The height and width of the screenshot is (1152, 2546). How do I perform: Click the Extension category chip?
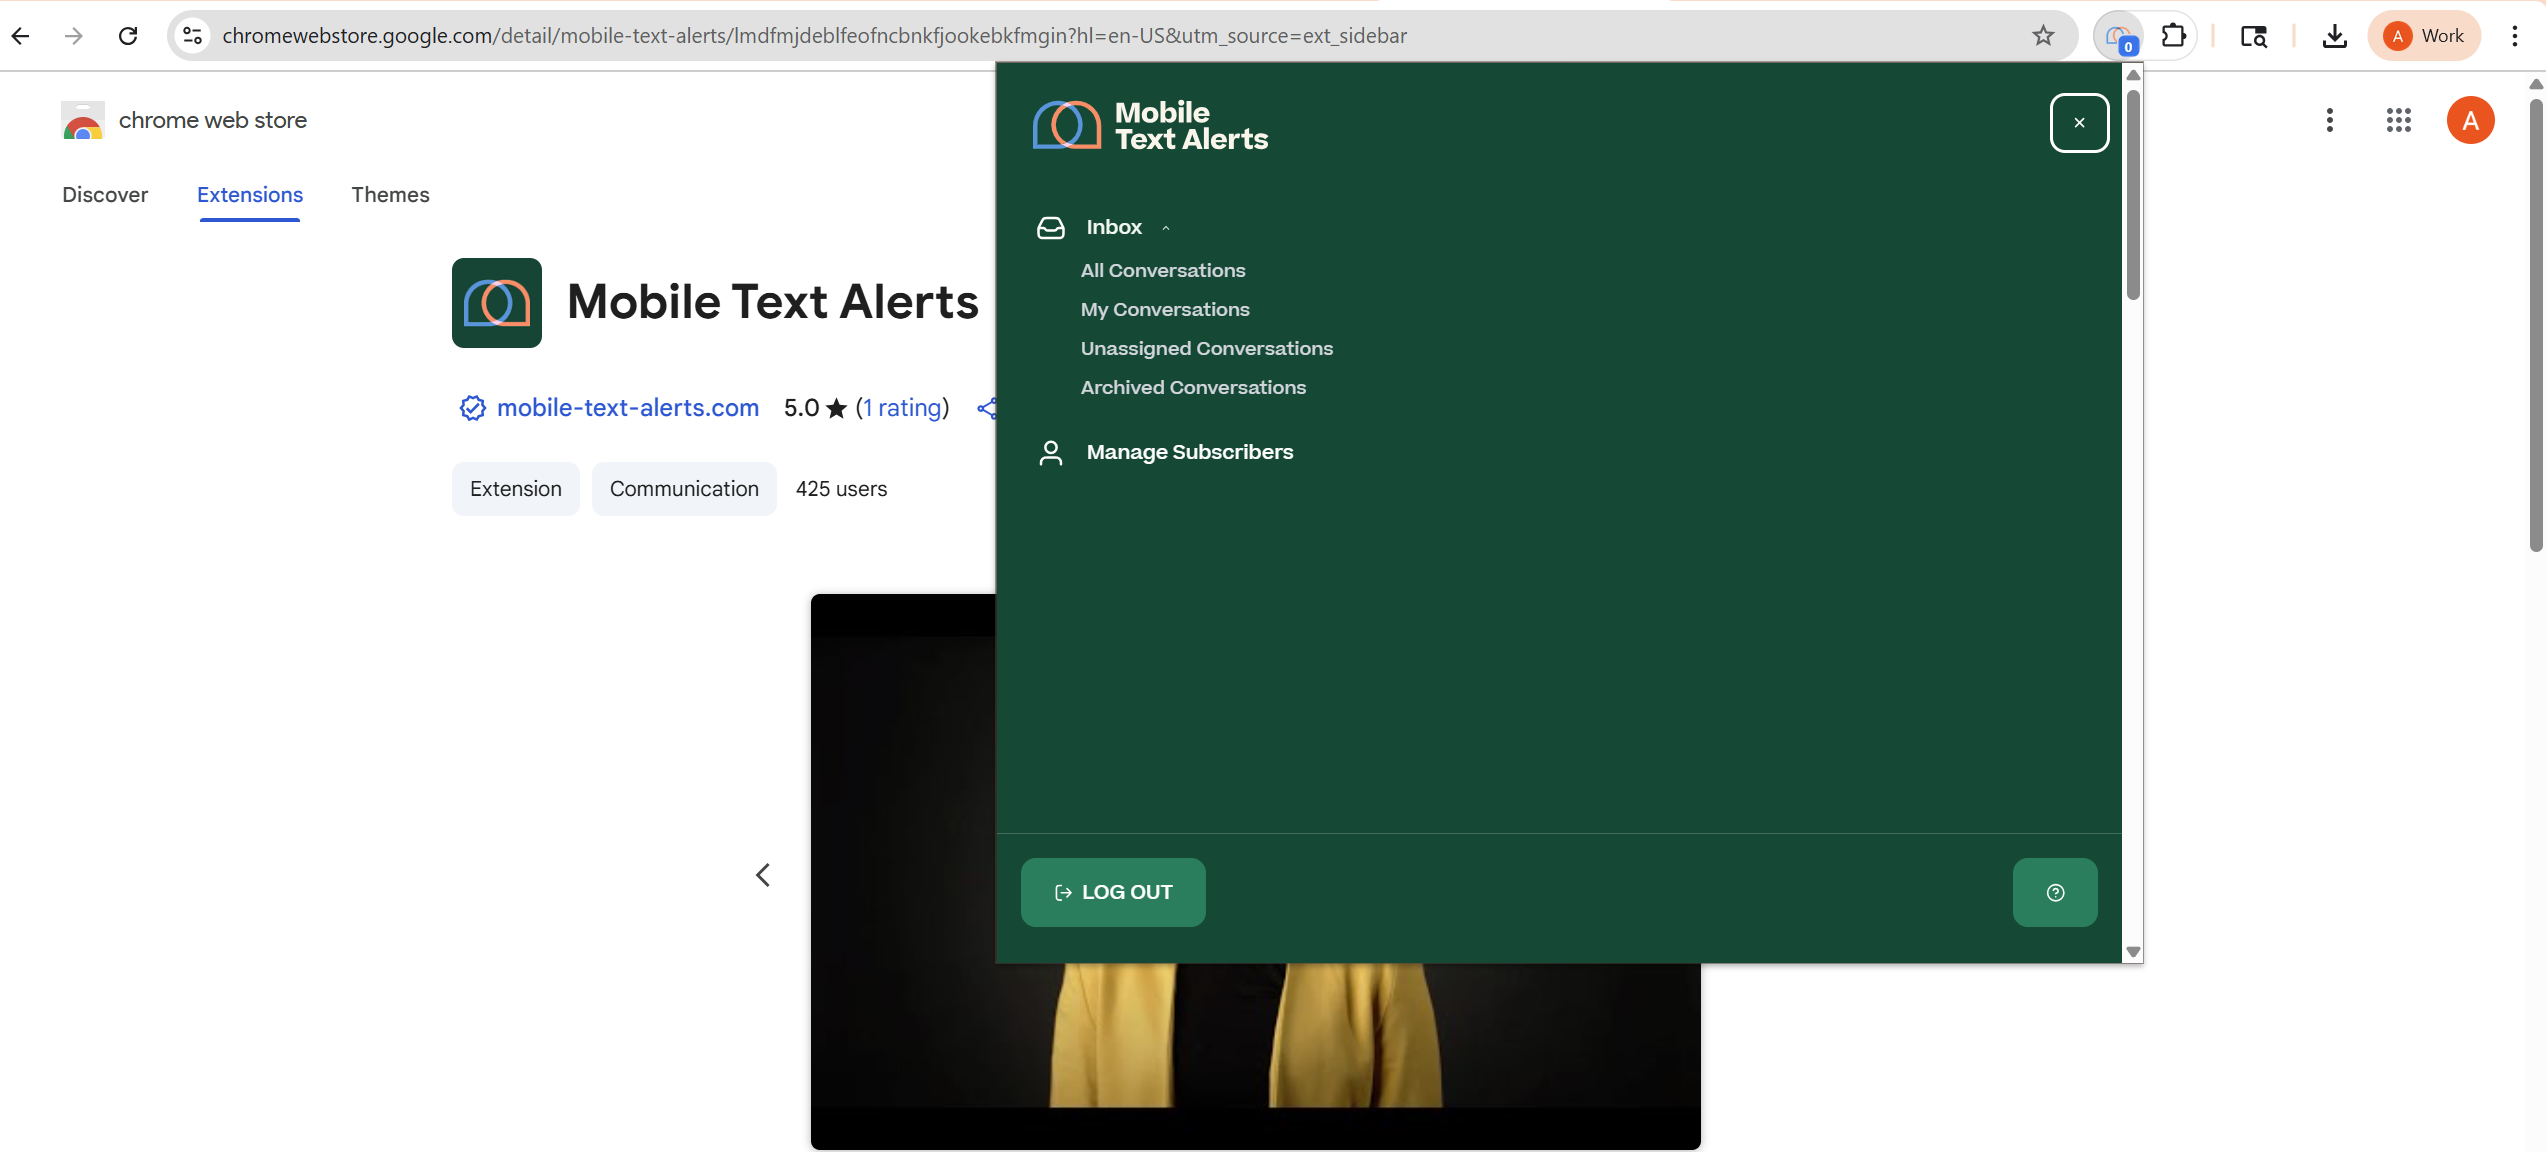tap(516, 489)
